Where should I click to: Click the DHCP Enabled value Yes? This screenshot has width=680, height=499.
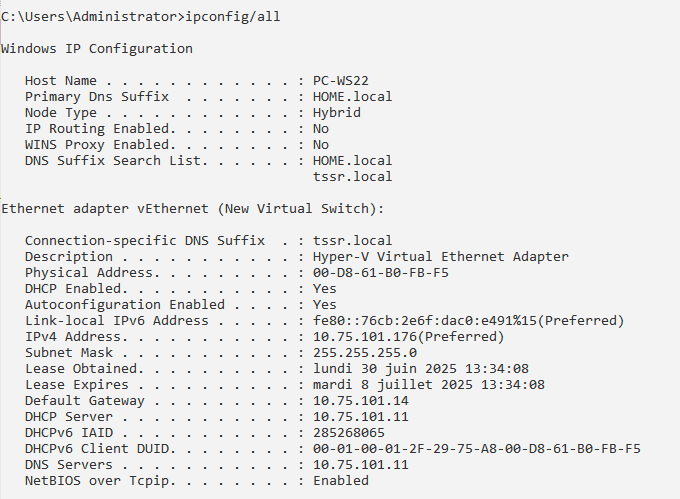[324, 288]
